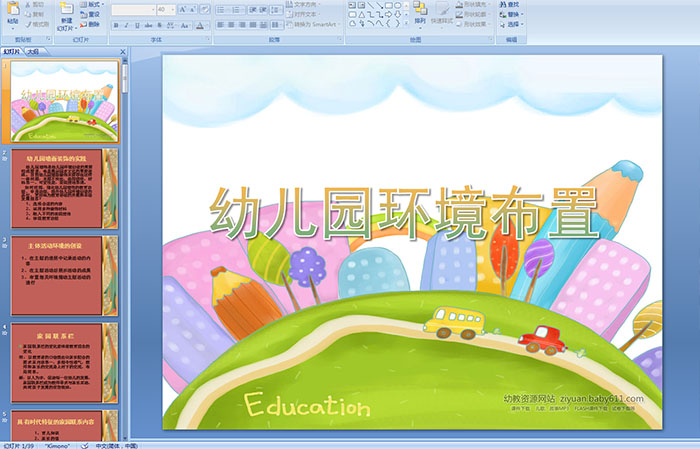Click the Decrease Font Size icon
This screenshot has height=449, width=700.
pyautogui.click(x=192, y=9)
